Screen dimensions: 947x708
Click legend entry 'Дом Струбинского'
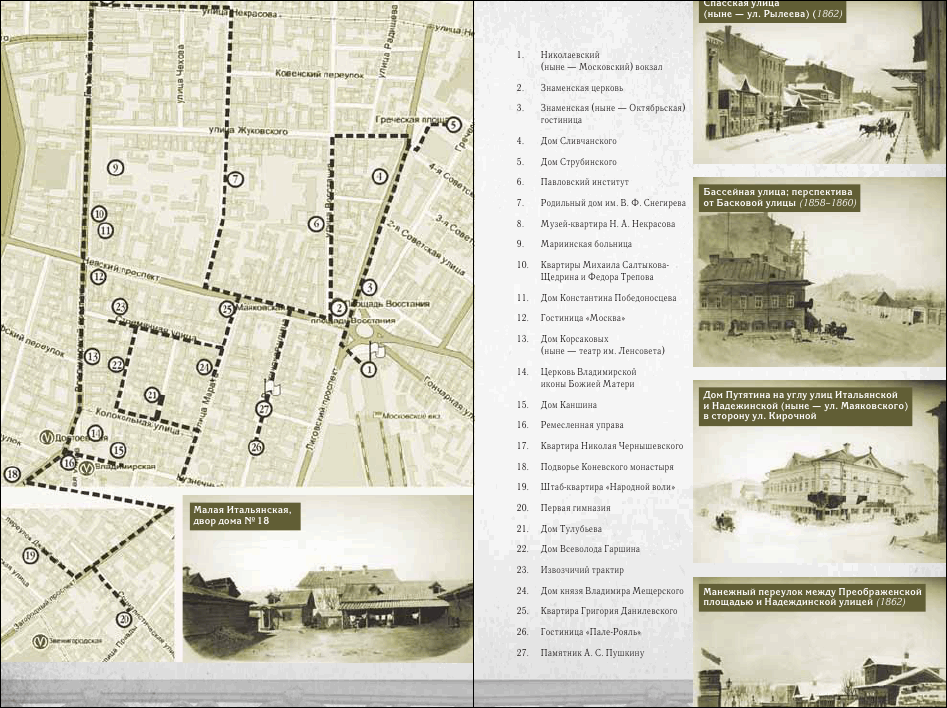pos(578,162)
